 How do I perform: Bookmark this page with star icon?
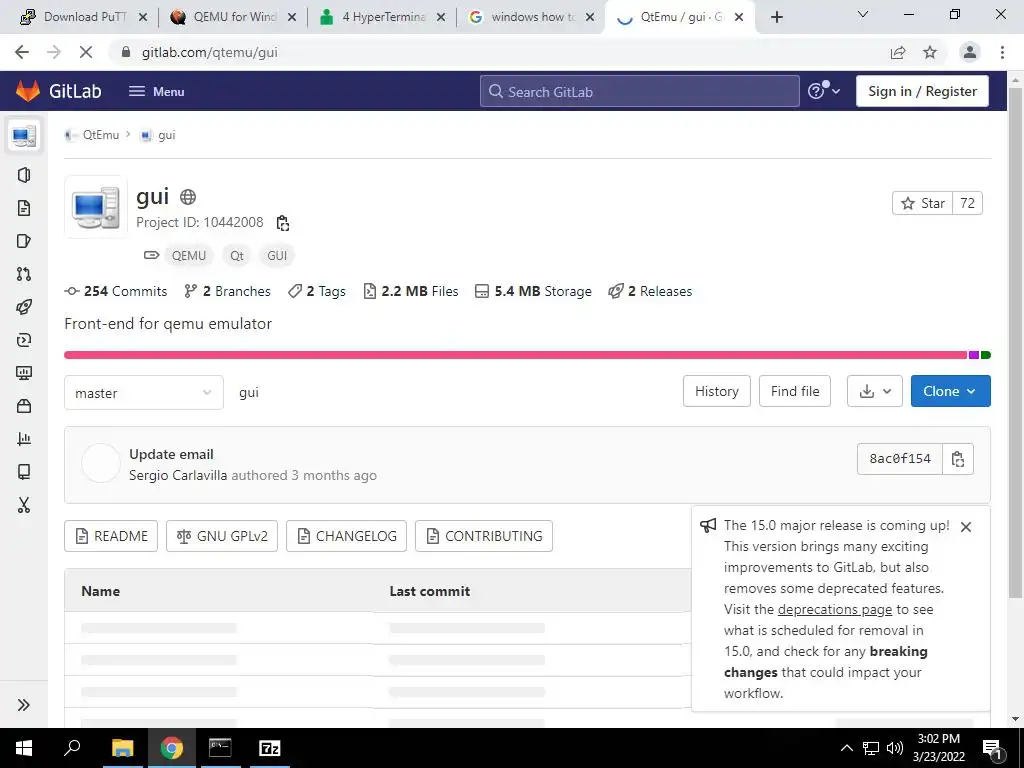[930, 52]
